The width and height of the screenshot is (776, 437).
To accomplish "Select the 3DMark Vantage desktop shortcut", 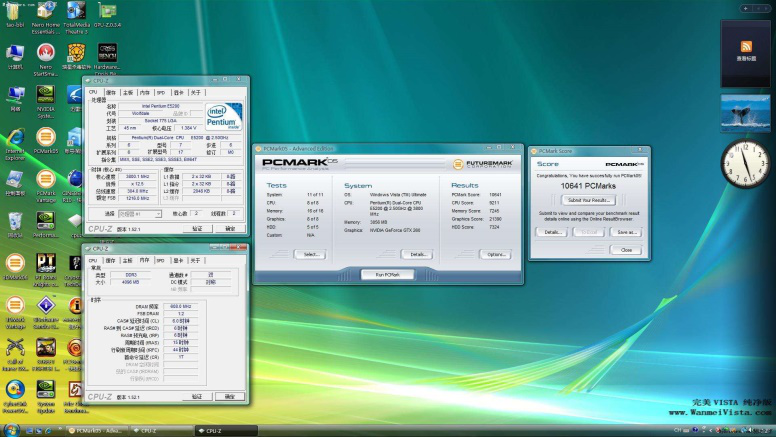I will (15, 313).
